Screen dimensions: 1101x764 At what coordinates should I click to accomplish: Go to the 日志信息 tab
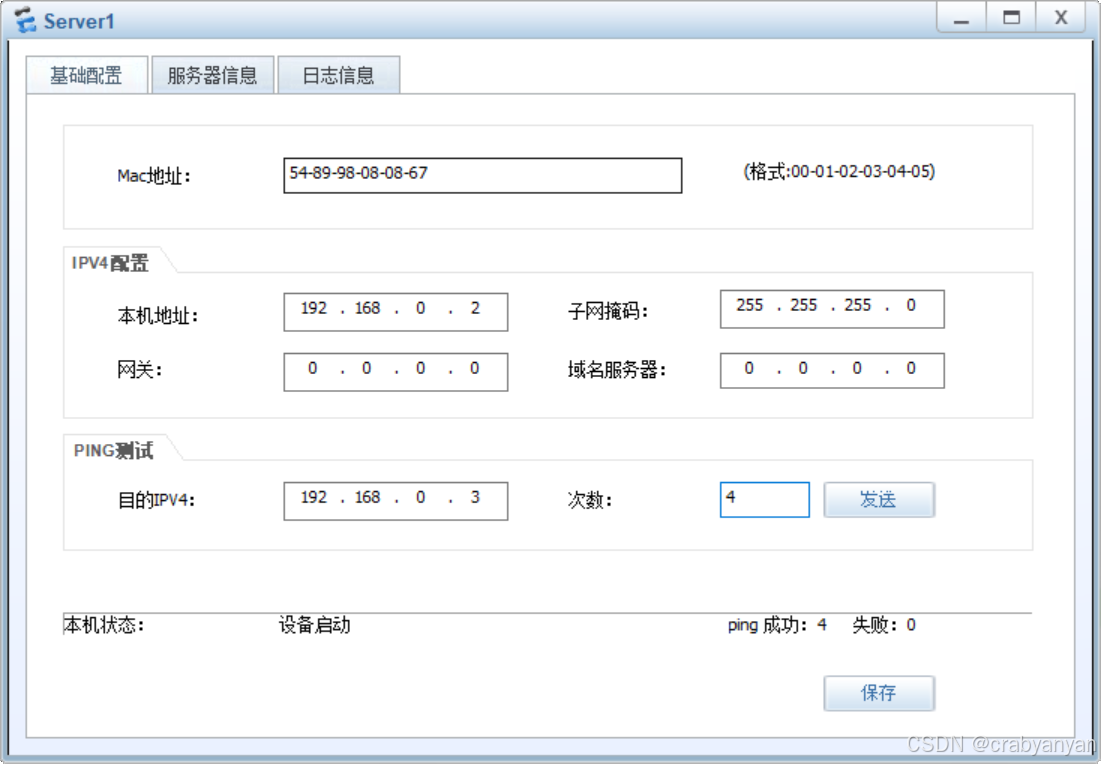[338, 76]
